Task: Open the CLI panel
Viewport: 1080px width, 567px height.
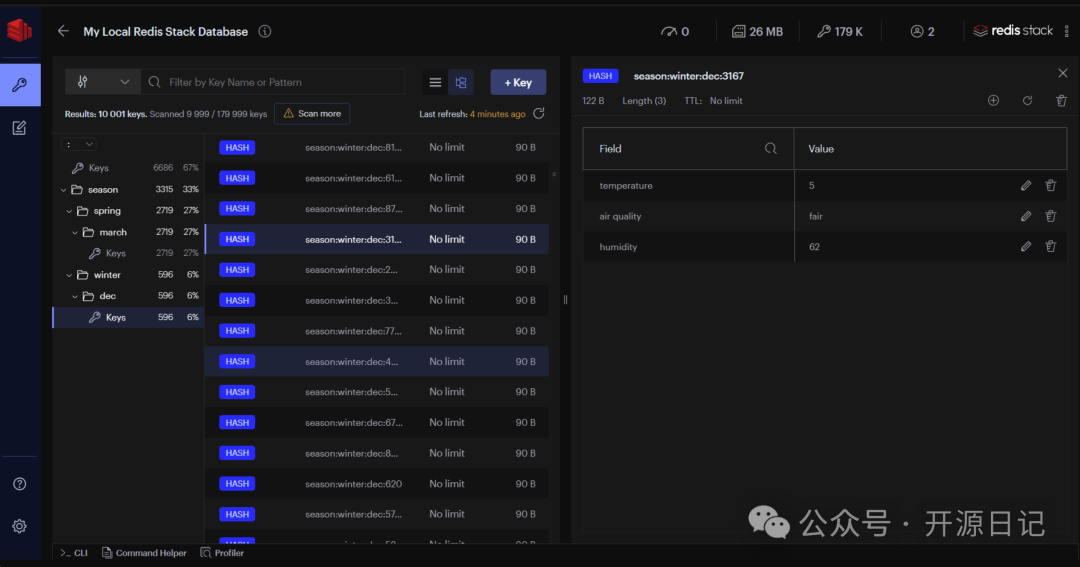Action: 74,553
